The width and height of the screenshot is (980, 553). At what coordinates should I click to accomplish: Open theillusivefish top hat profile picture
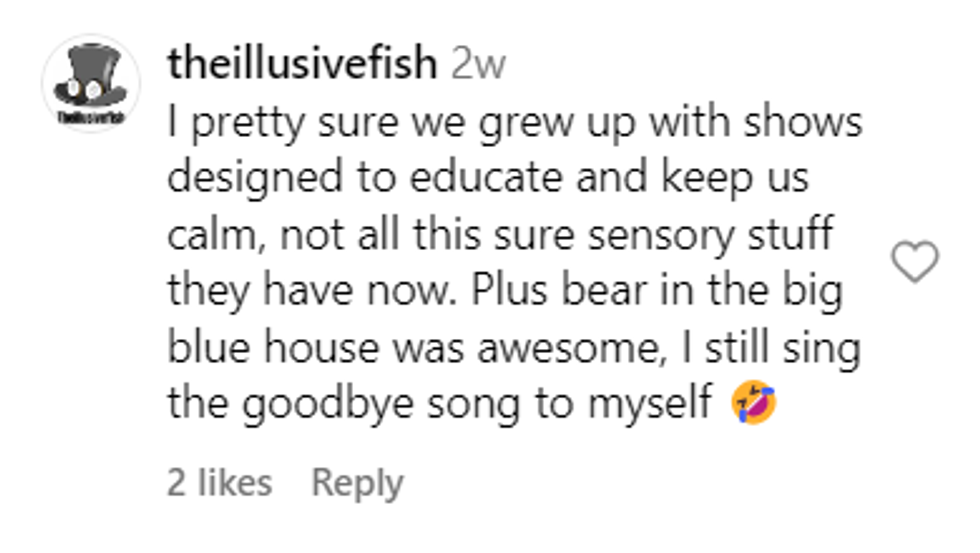[x=90, y=85]
